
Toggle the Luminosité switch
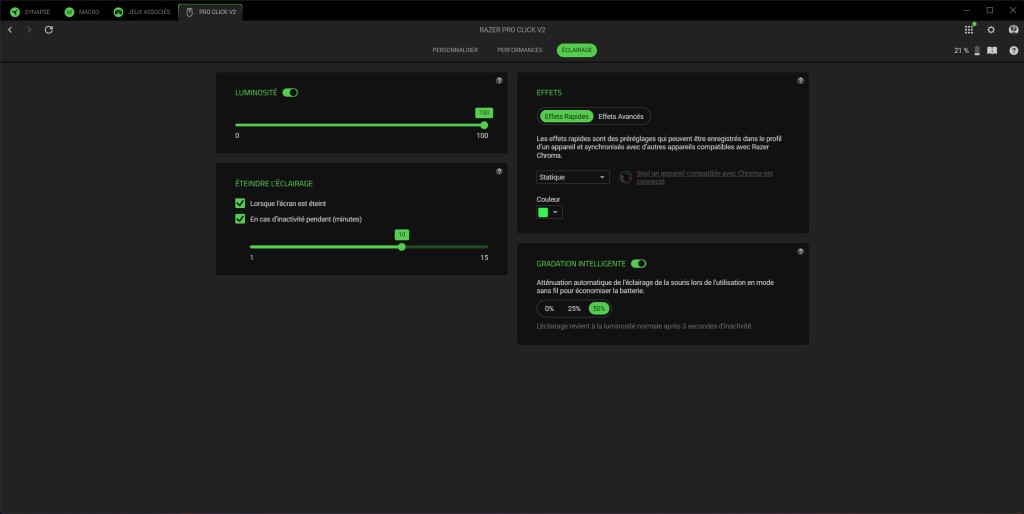tap(290, 93)
